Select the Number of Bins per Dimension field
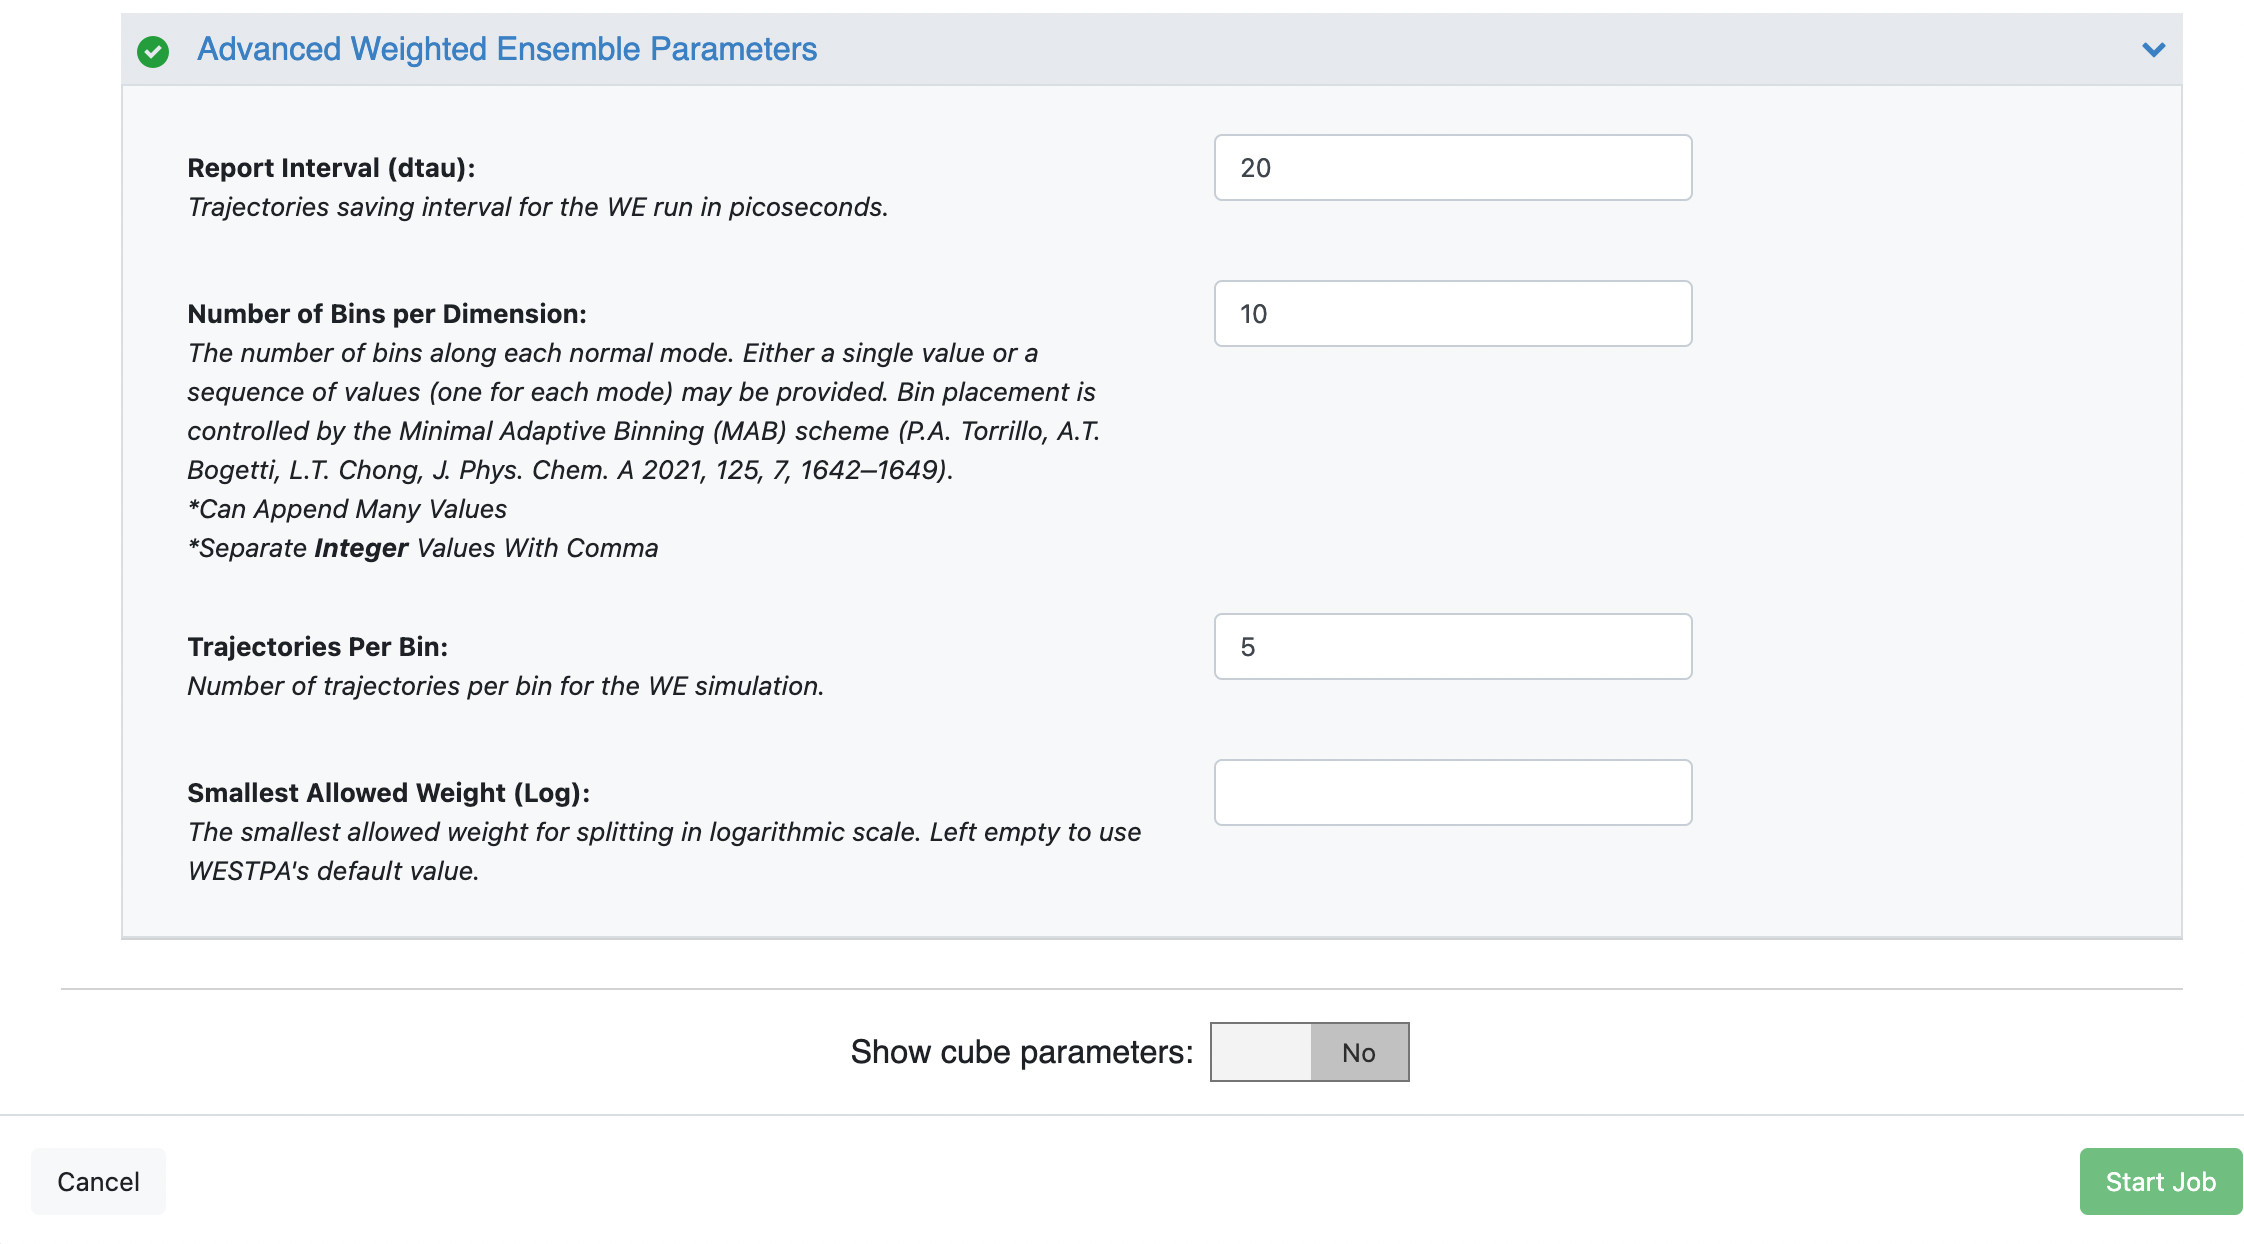This screenshot has width=2244, height=1244. (x=1452, y=313)
